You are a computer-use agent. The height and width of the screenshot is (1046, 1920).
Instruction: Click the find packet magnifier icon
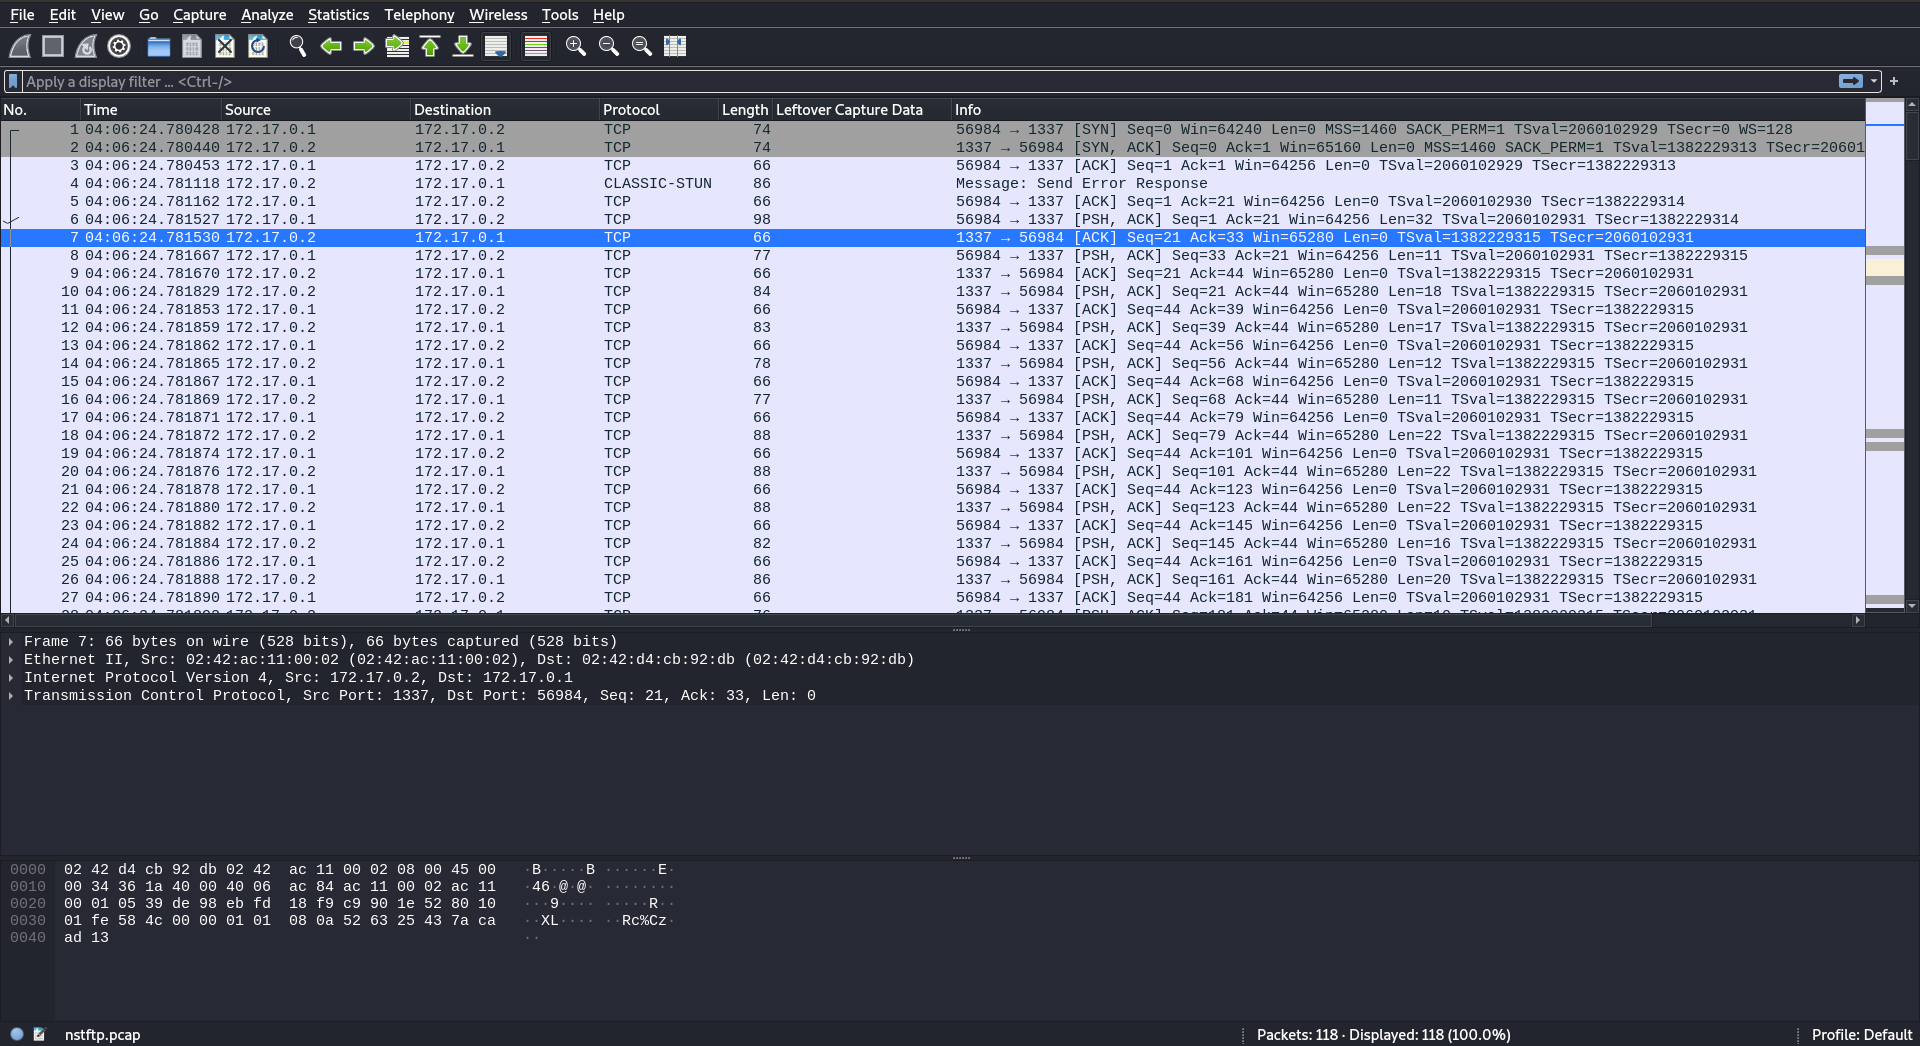297,46
